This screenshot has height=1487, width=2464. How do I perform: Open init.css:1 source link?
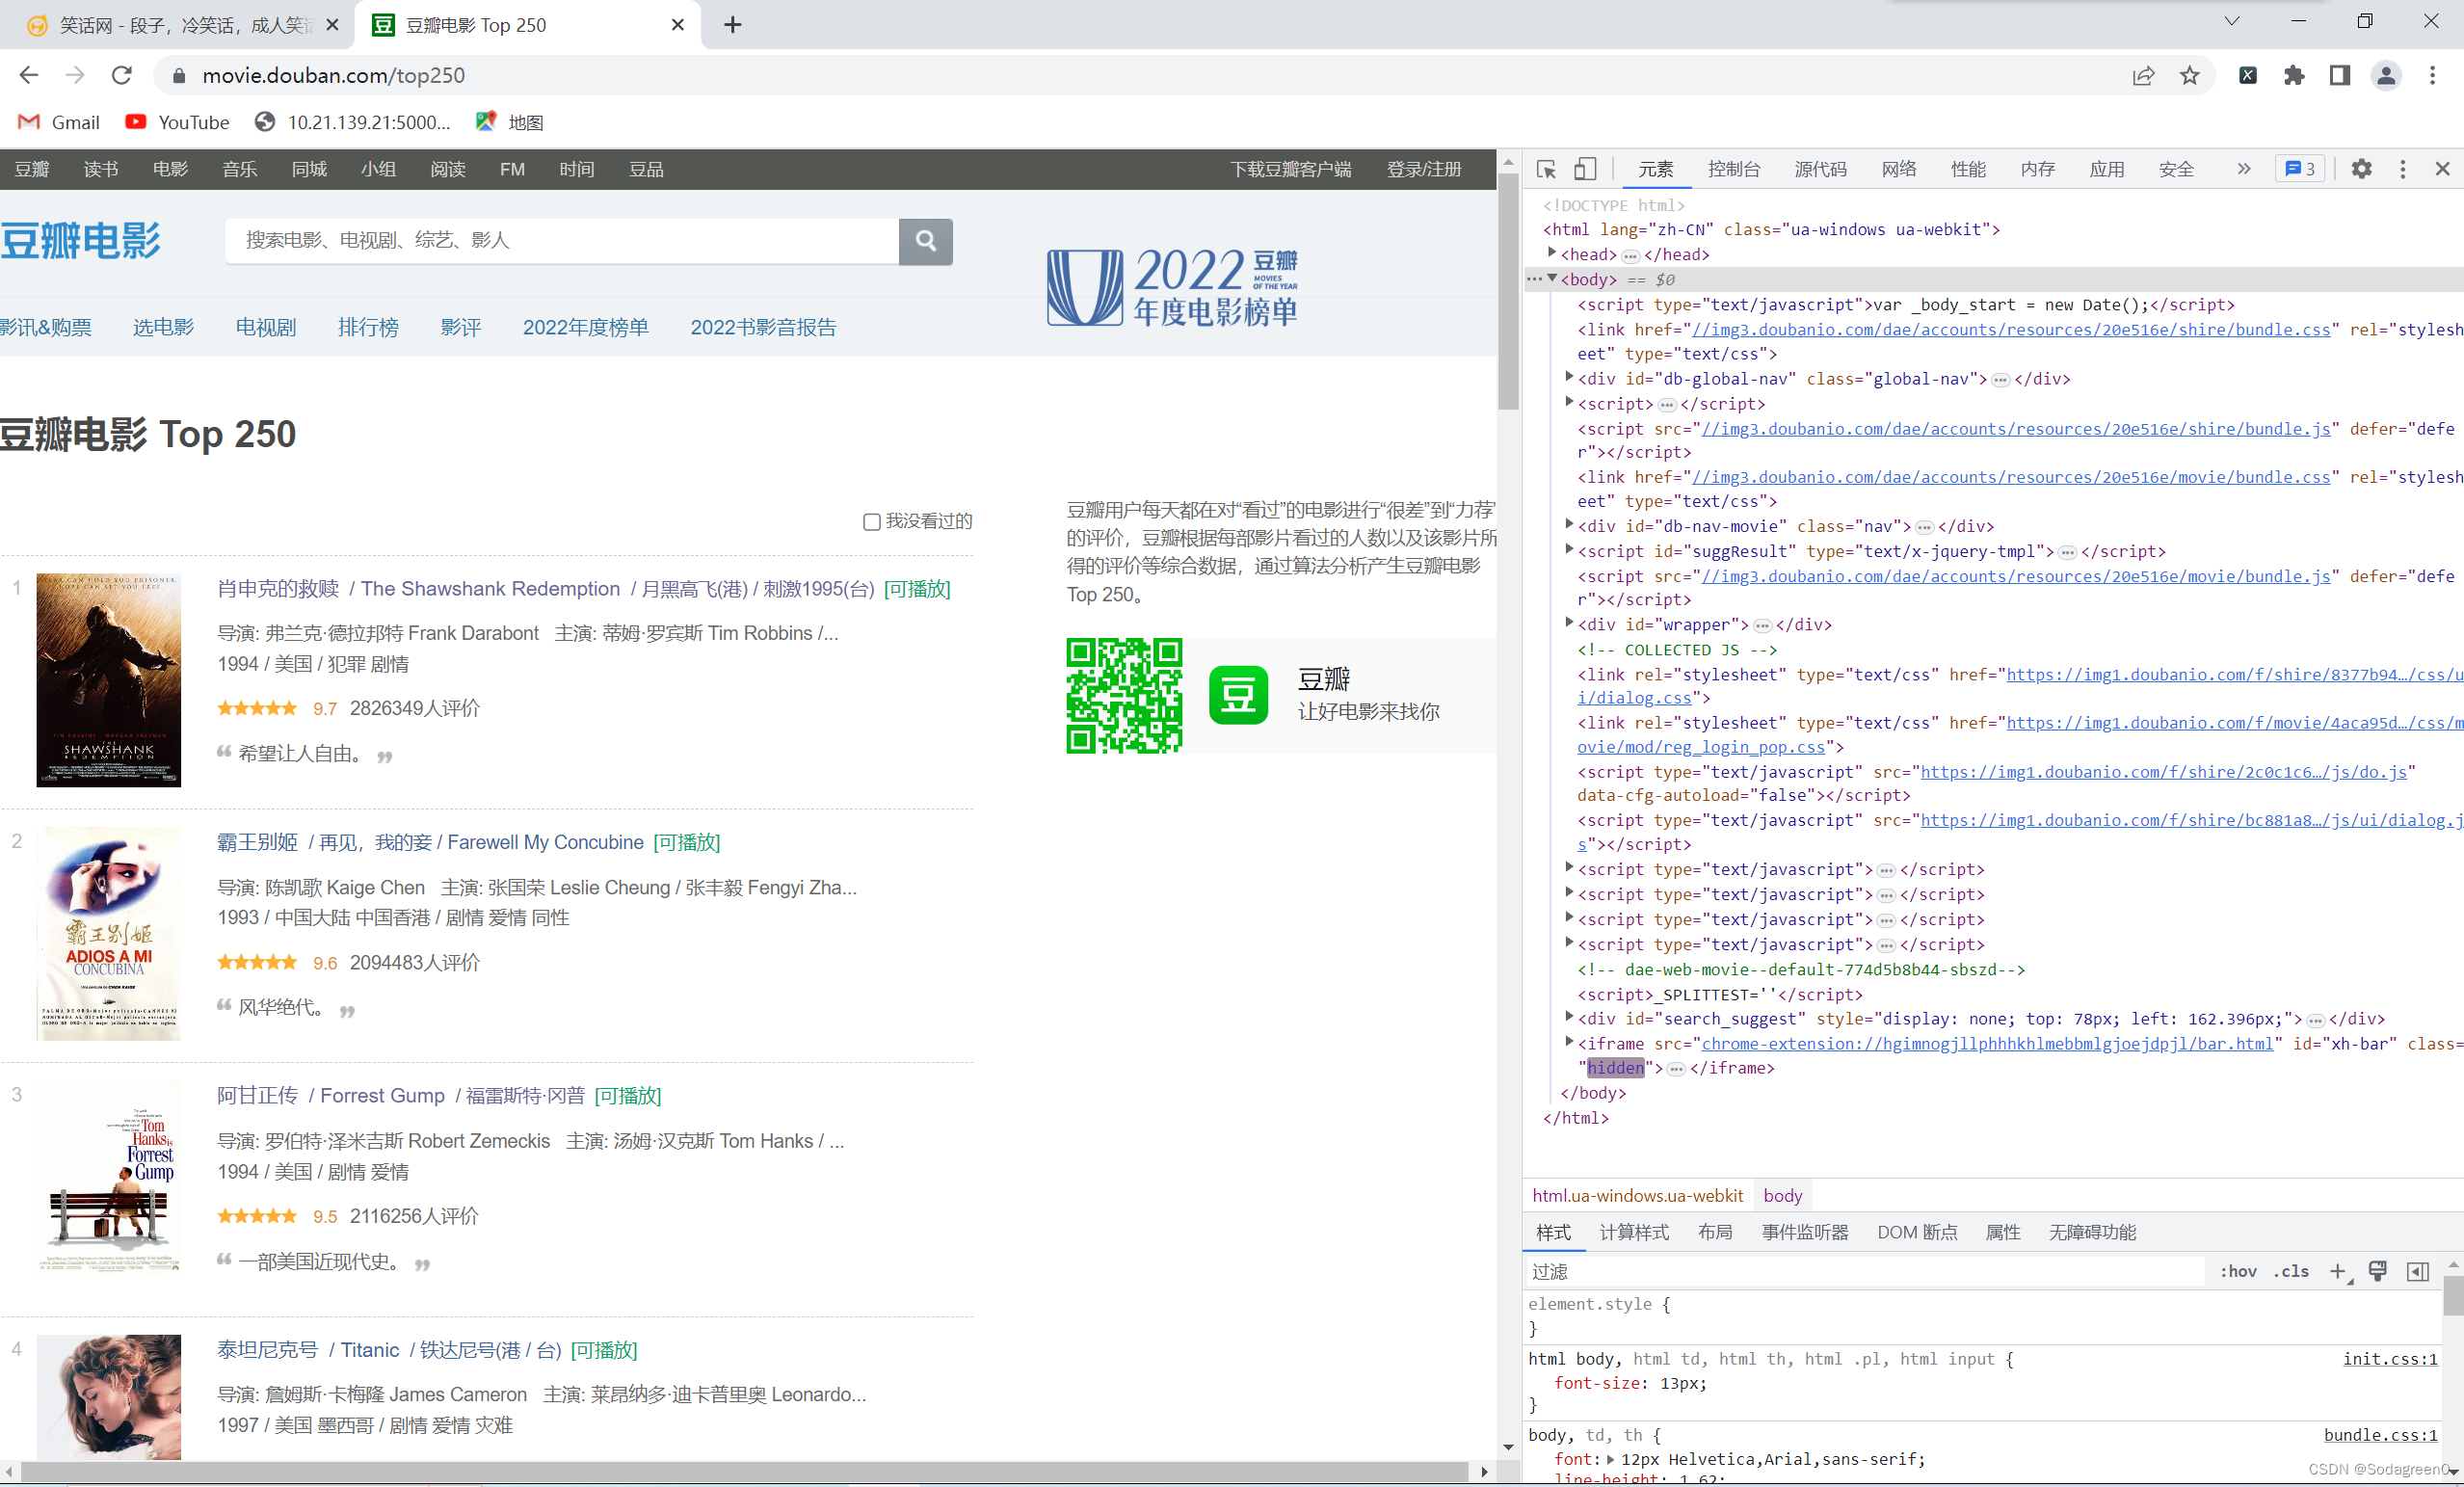tap(2390, 1358)
